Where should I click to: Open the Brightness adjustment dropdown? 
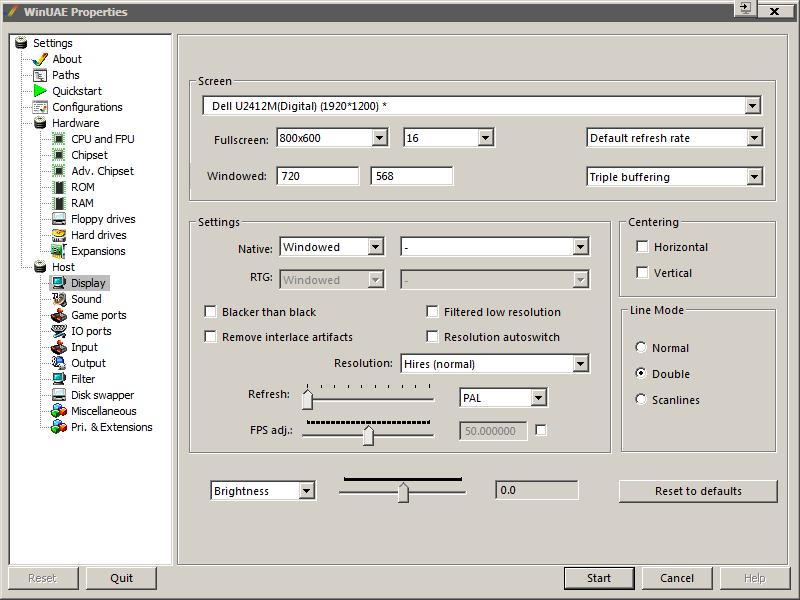click(263, 491)
